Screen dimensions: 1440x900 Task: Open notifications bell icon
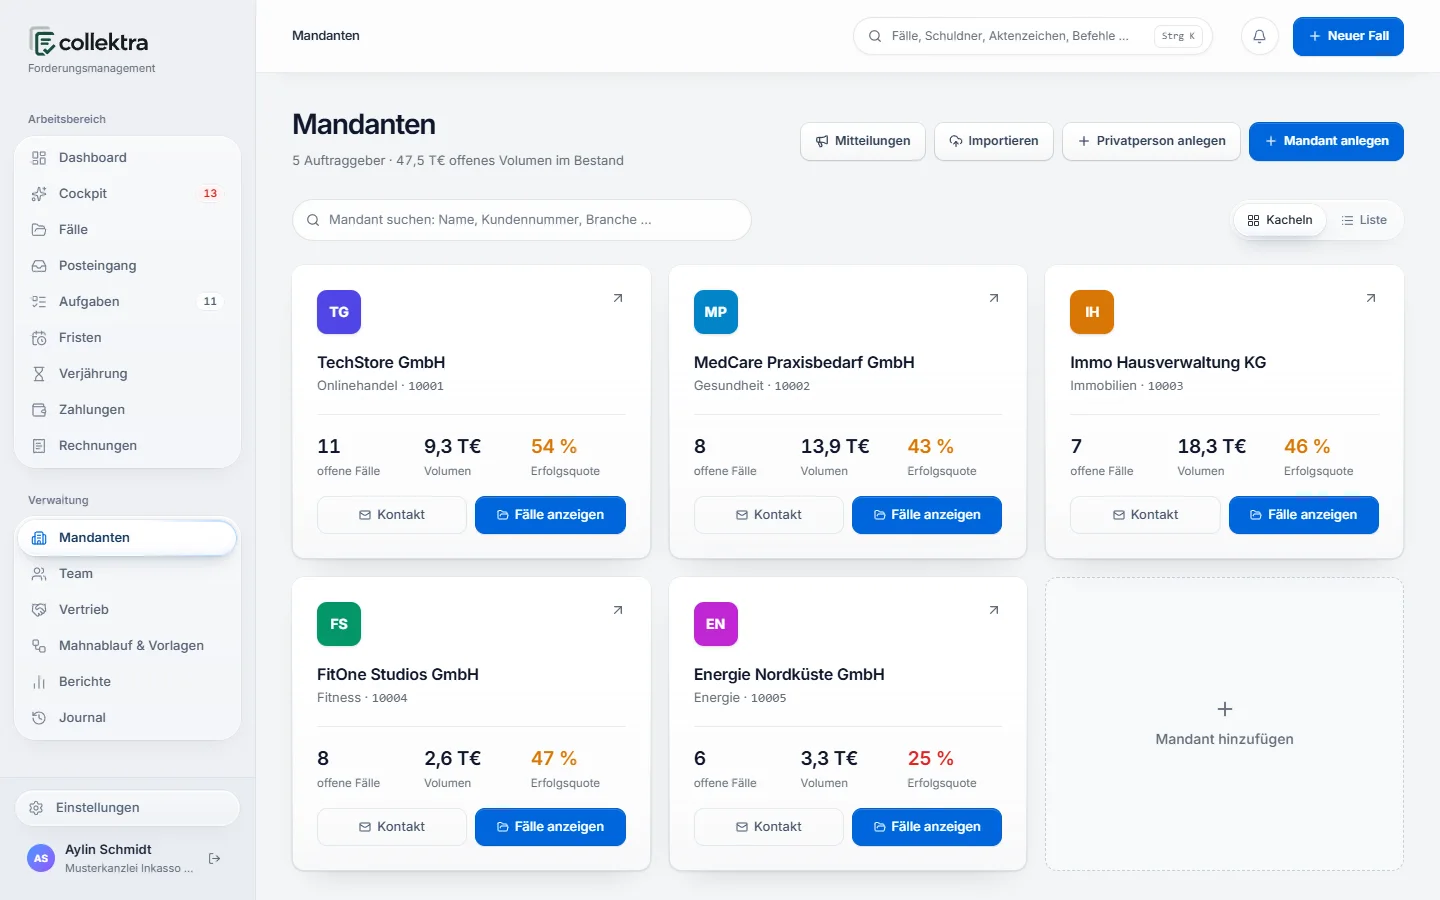(x=1259, y=36)
